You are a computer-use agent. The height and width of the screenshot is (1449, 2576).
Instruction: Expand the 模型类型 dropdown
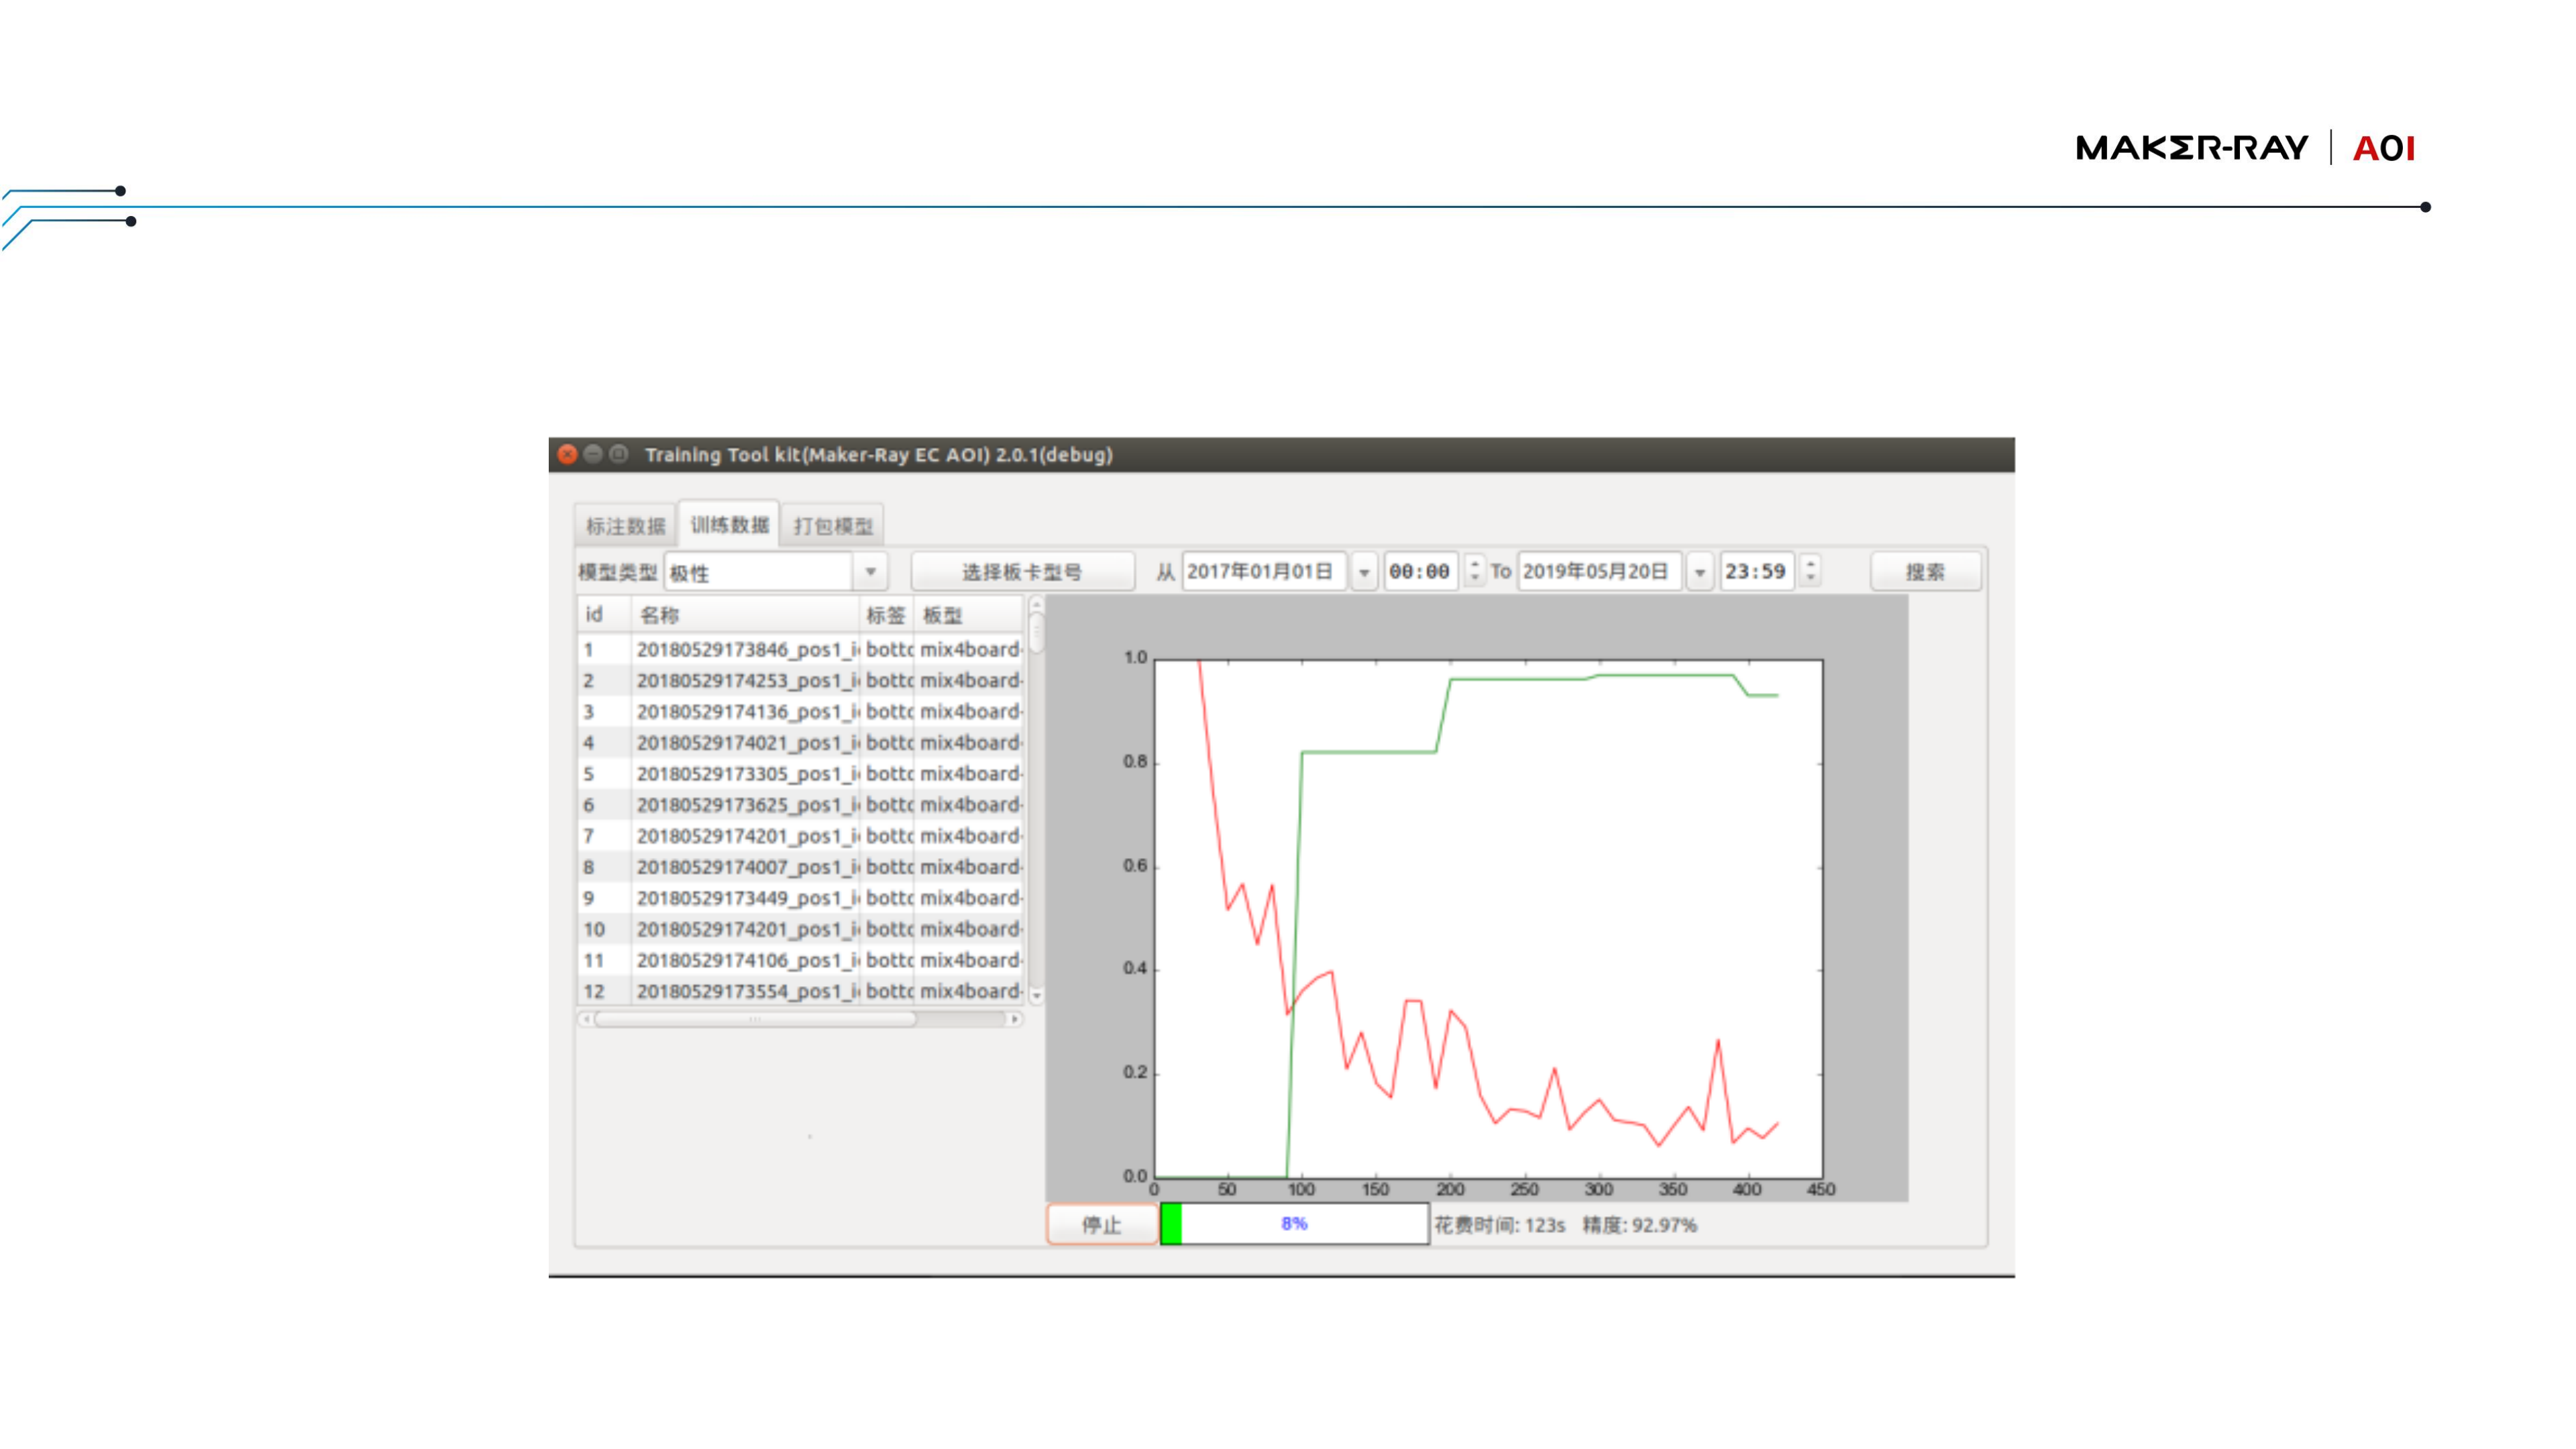[870, 572]
